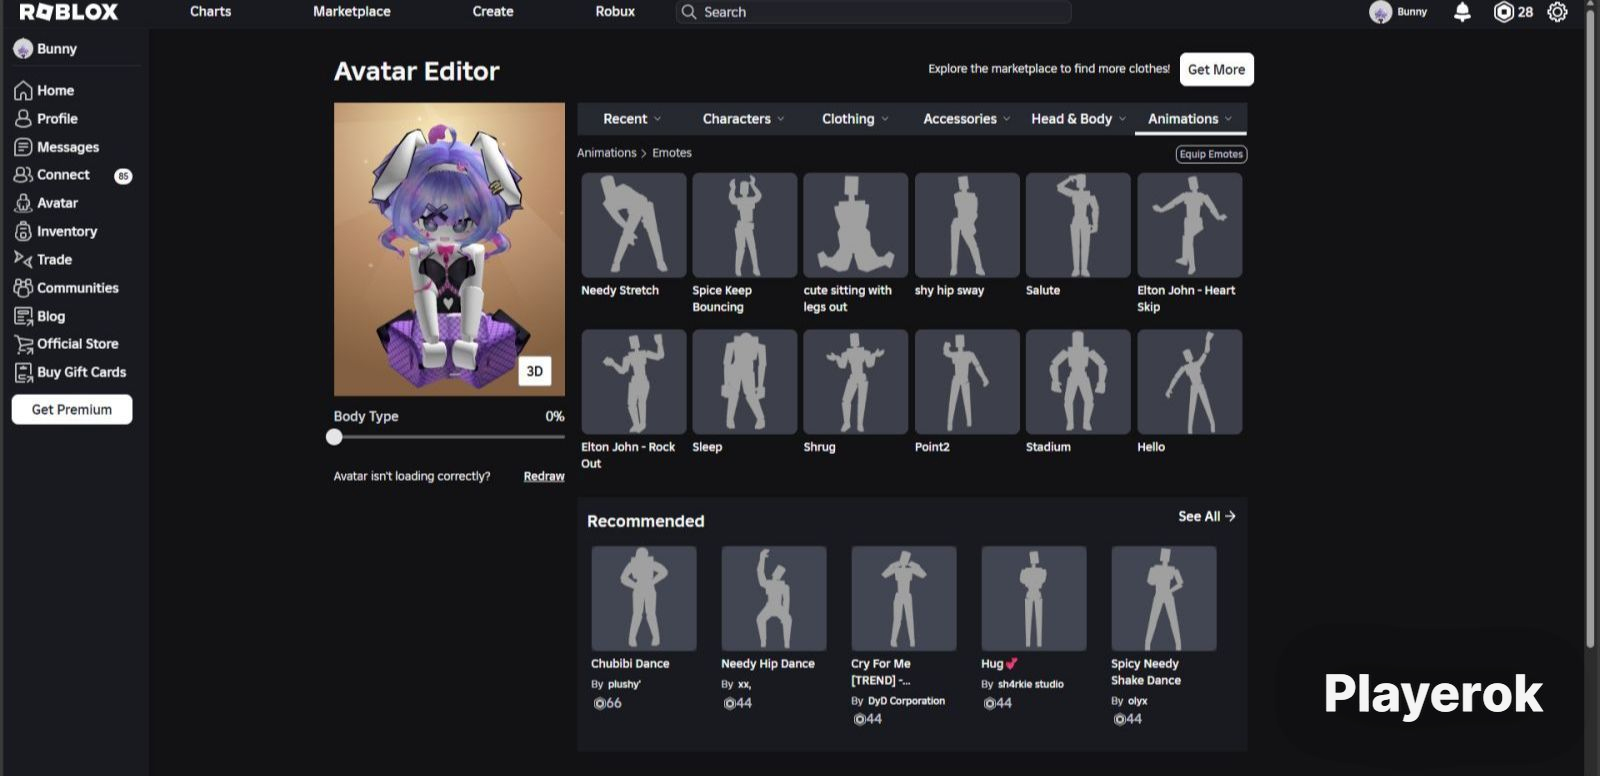Open Buy Gift Cards sidebar icon
The height and width of the screenshot is (776, 1600).
(x=23, y=372)
